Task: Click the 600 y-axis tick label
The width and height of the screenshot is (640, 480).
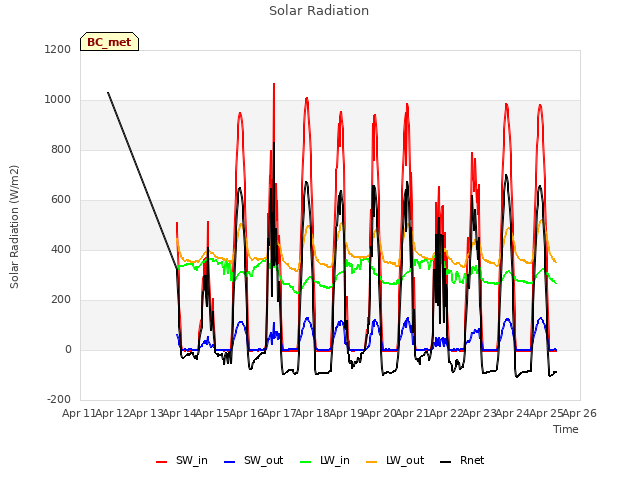Action: 61,200
